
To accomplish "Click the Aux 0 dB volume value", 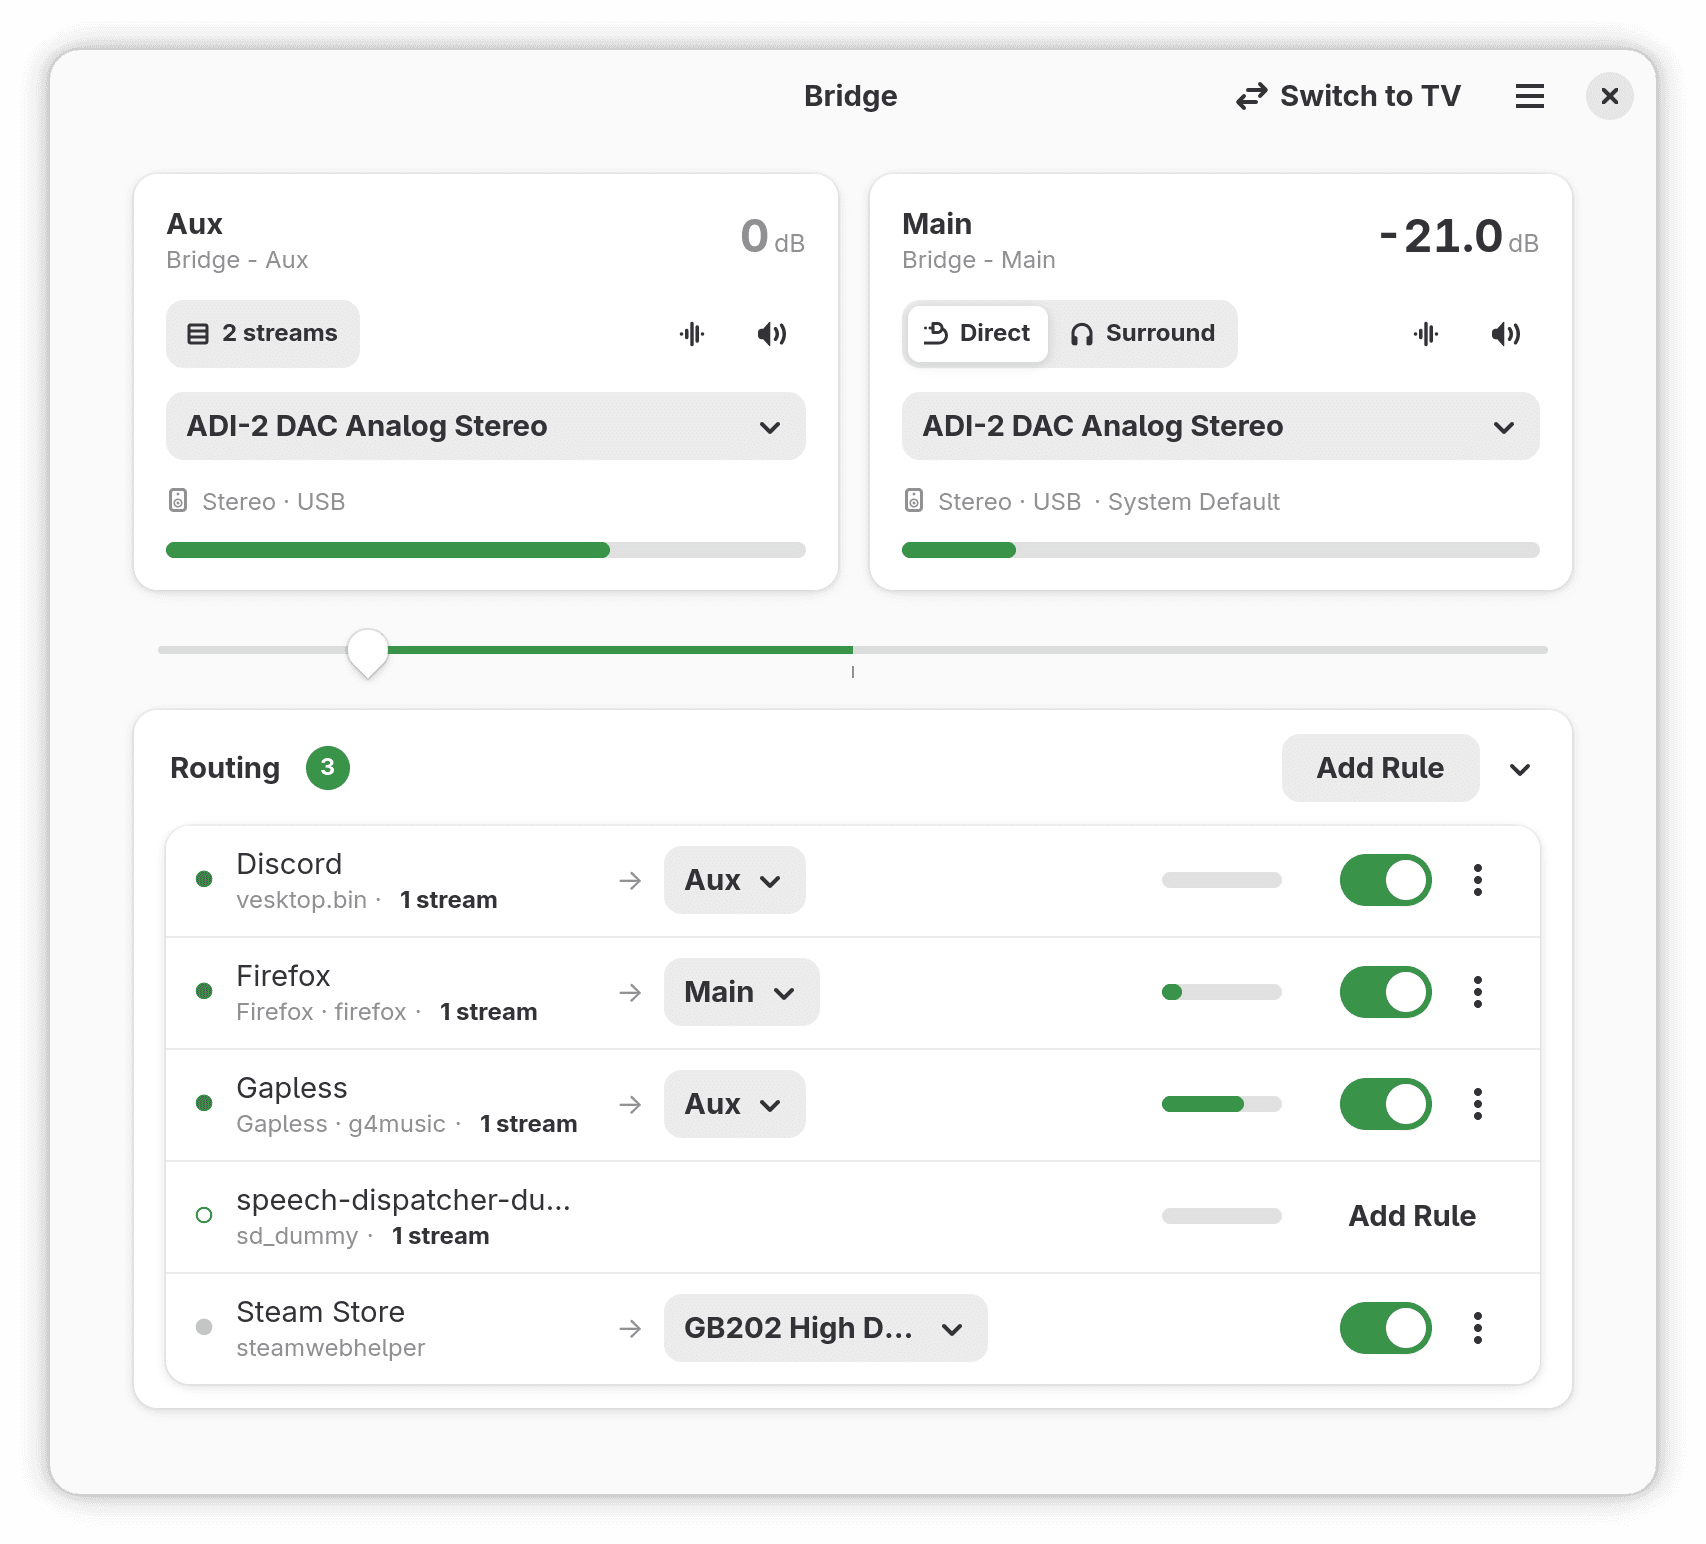I will tap(772, 238).
